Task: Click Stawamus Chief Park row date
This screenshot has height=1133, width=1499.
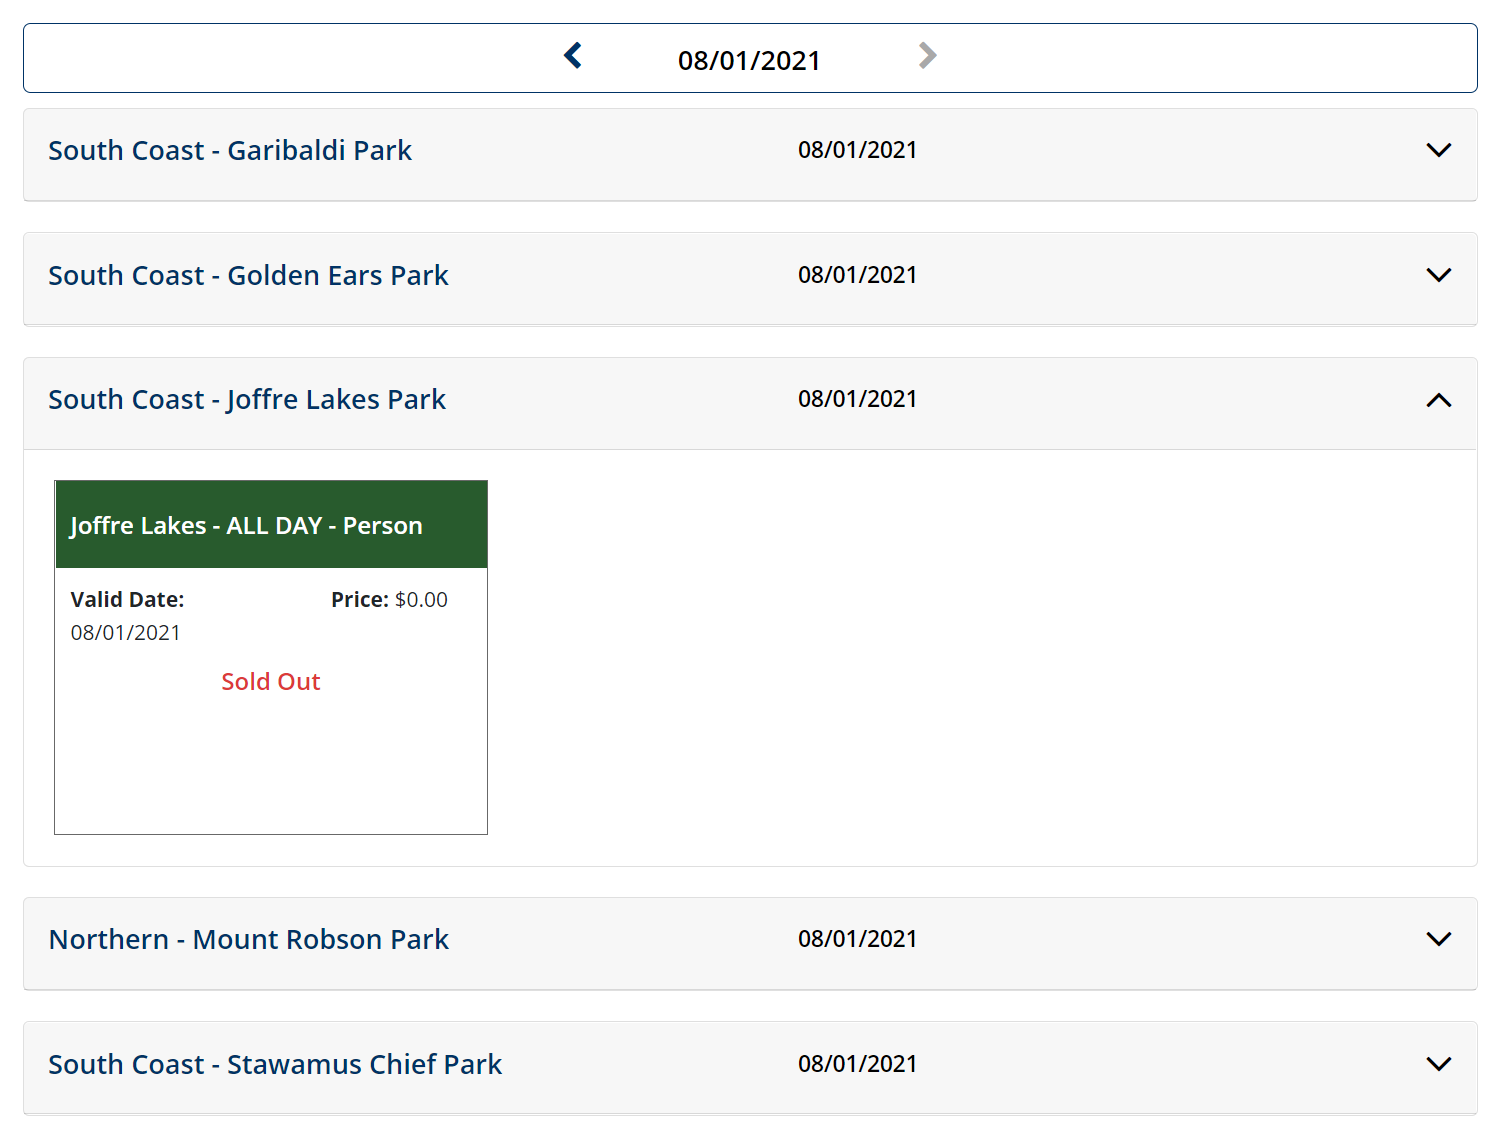Action: (x=857, y=1064)
